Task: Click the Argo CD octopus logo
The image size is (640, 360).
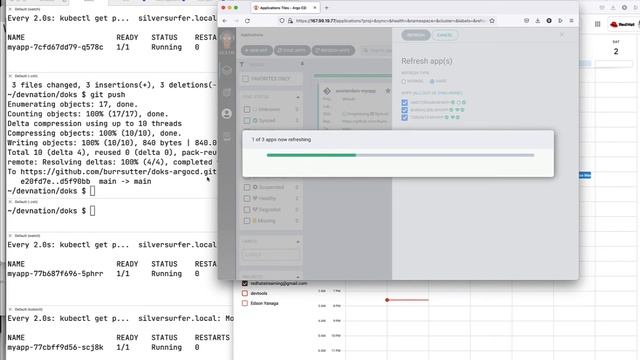Action: point(227,41)
